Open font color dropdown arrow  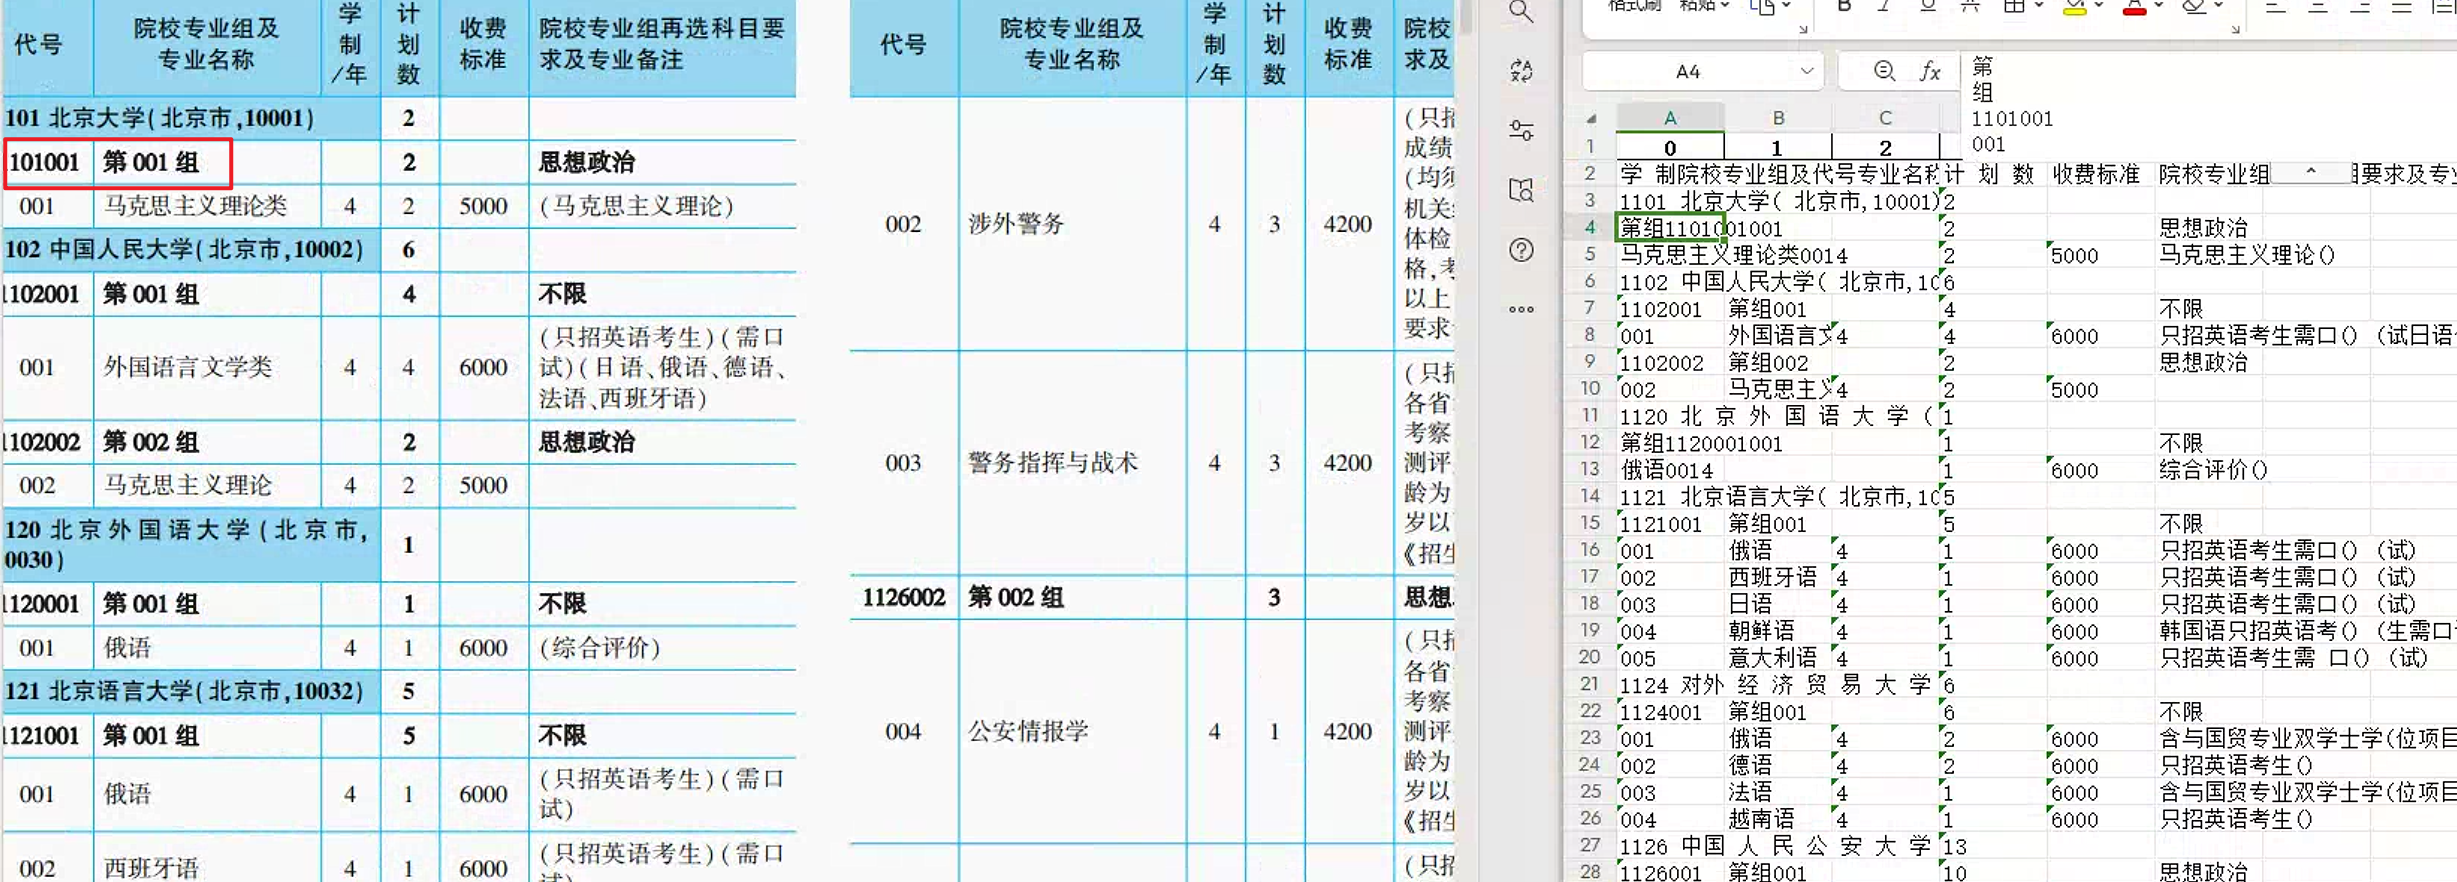click(x=2158, y=6)
